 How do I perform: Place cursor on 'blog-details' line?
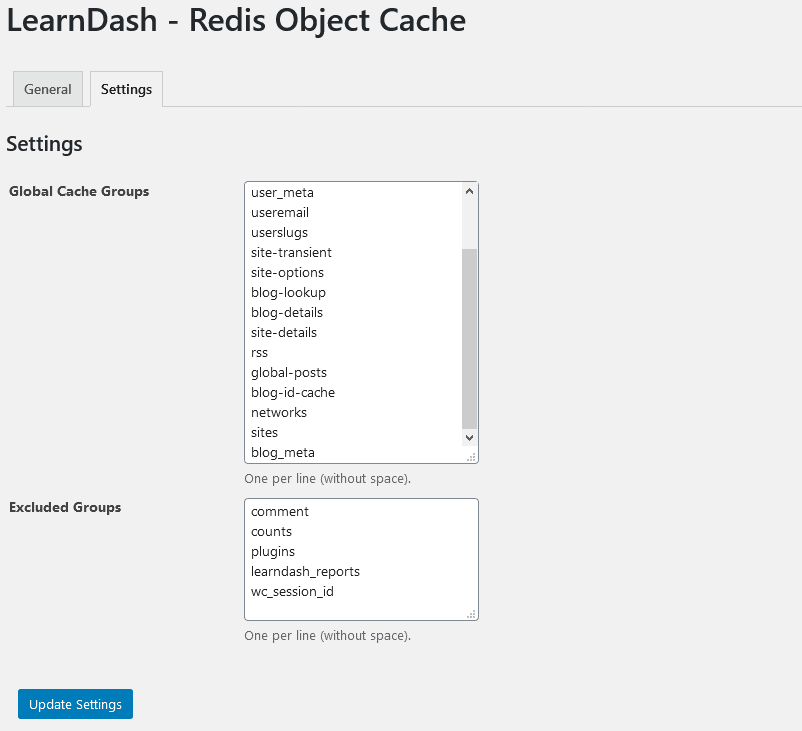[x=287, y=313]
